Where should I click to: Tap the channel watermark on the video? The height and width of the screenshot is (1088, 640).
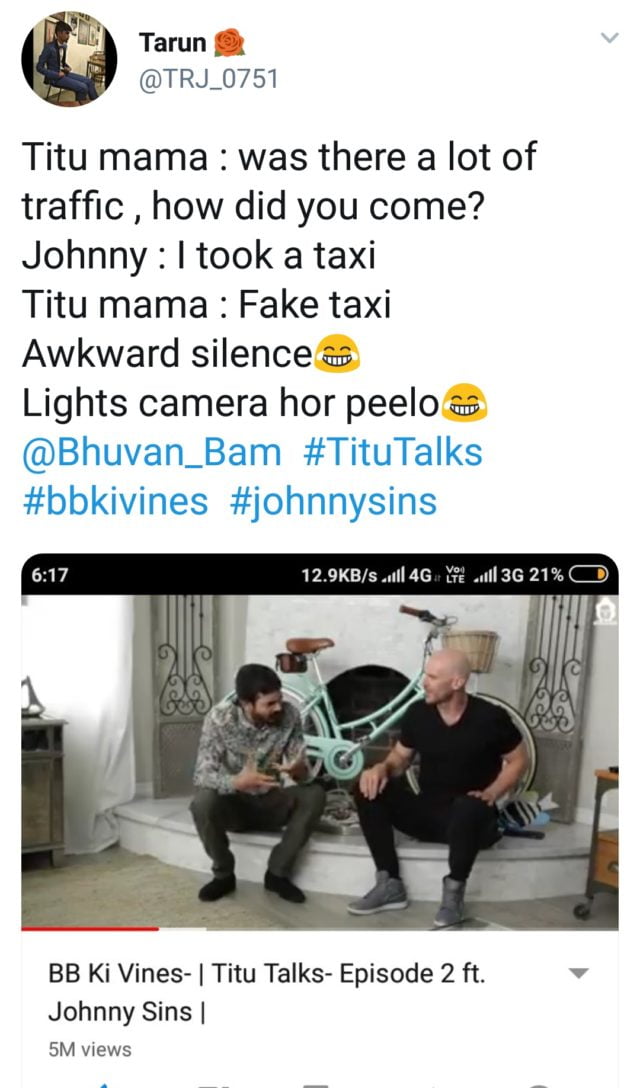[607, 613]
